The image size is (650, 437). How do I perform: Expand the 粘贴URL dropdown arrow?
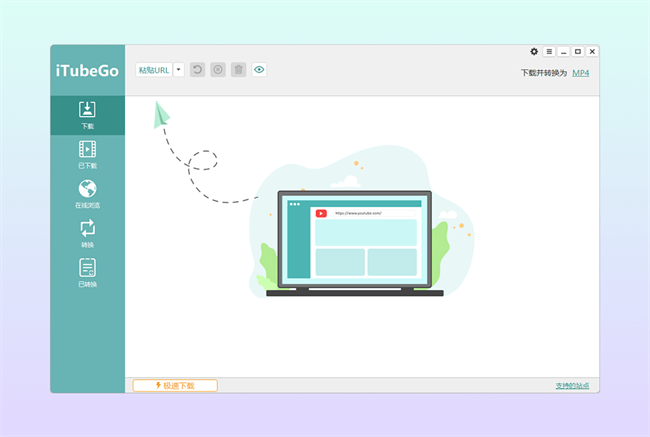coord(179,70)
